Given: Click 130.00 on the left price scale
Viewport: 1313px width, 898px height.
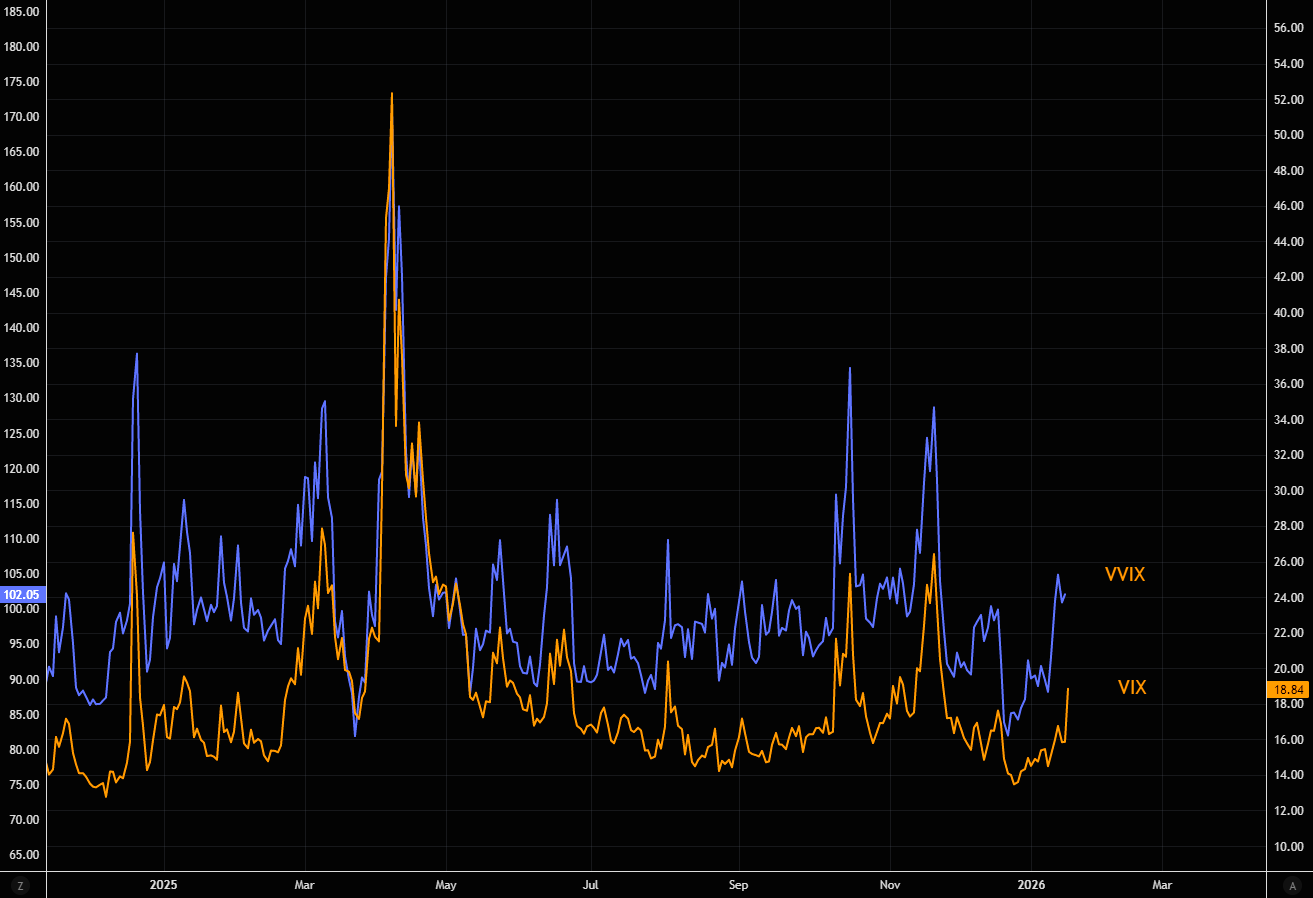Looking at the screenshot, I should (x=21, y=398).
